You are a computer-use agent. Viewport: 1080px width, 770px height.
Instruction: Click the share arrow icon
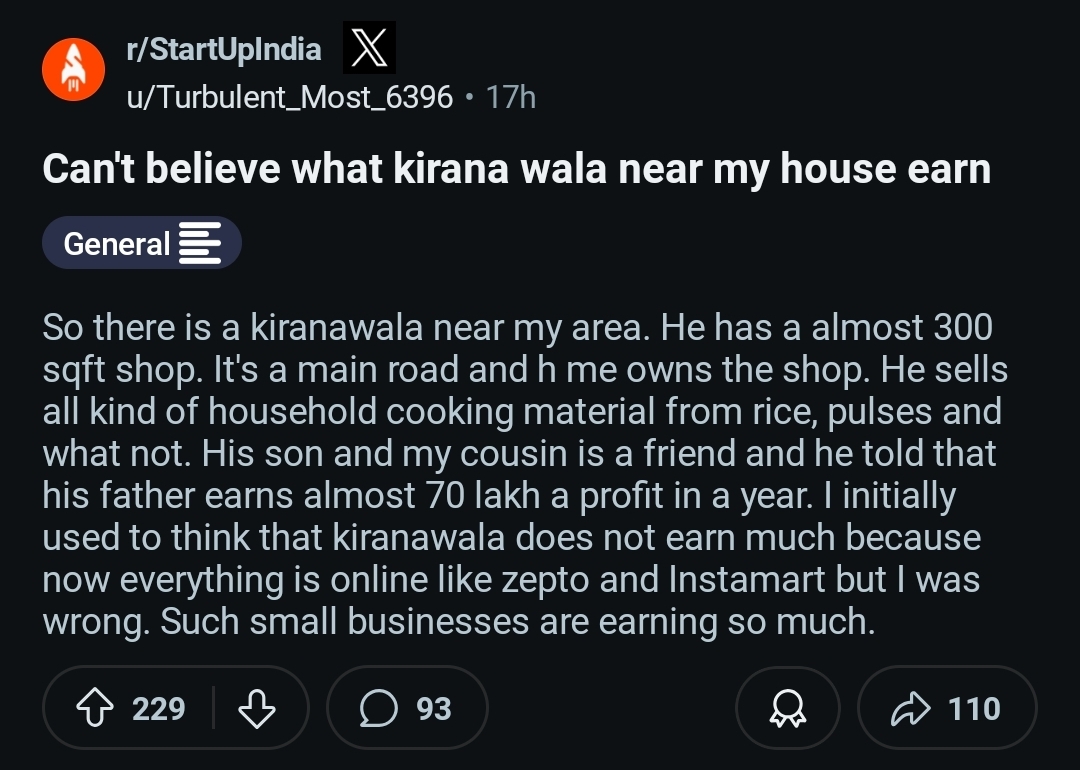(908, 708)
